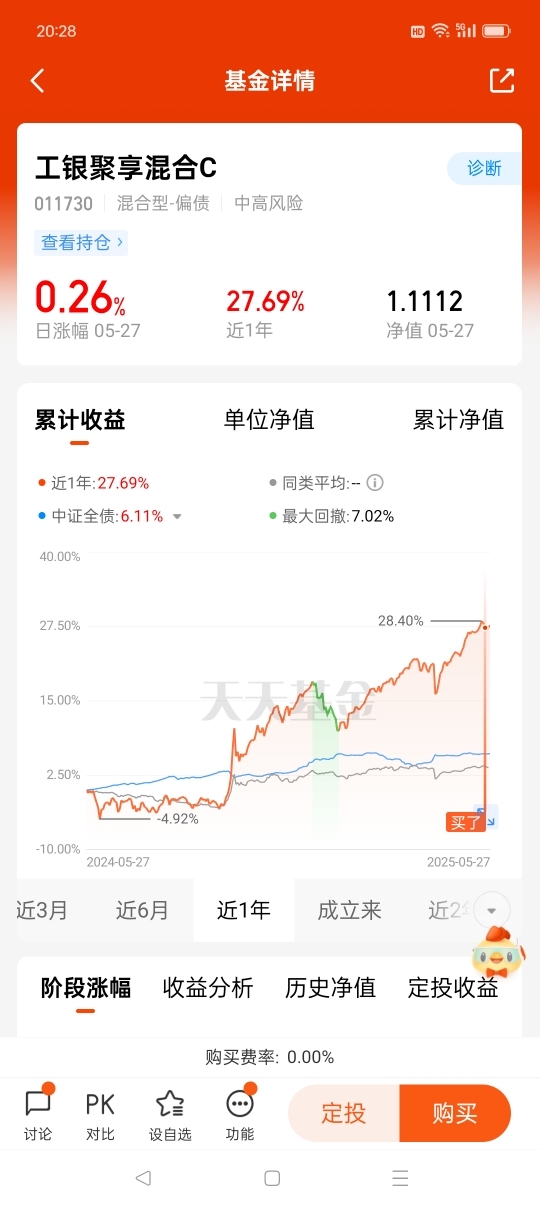Tap the back arrow icon
The height and width of the screenshot is (1206, 540).
coord(38,81)
